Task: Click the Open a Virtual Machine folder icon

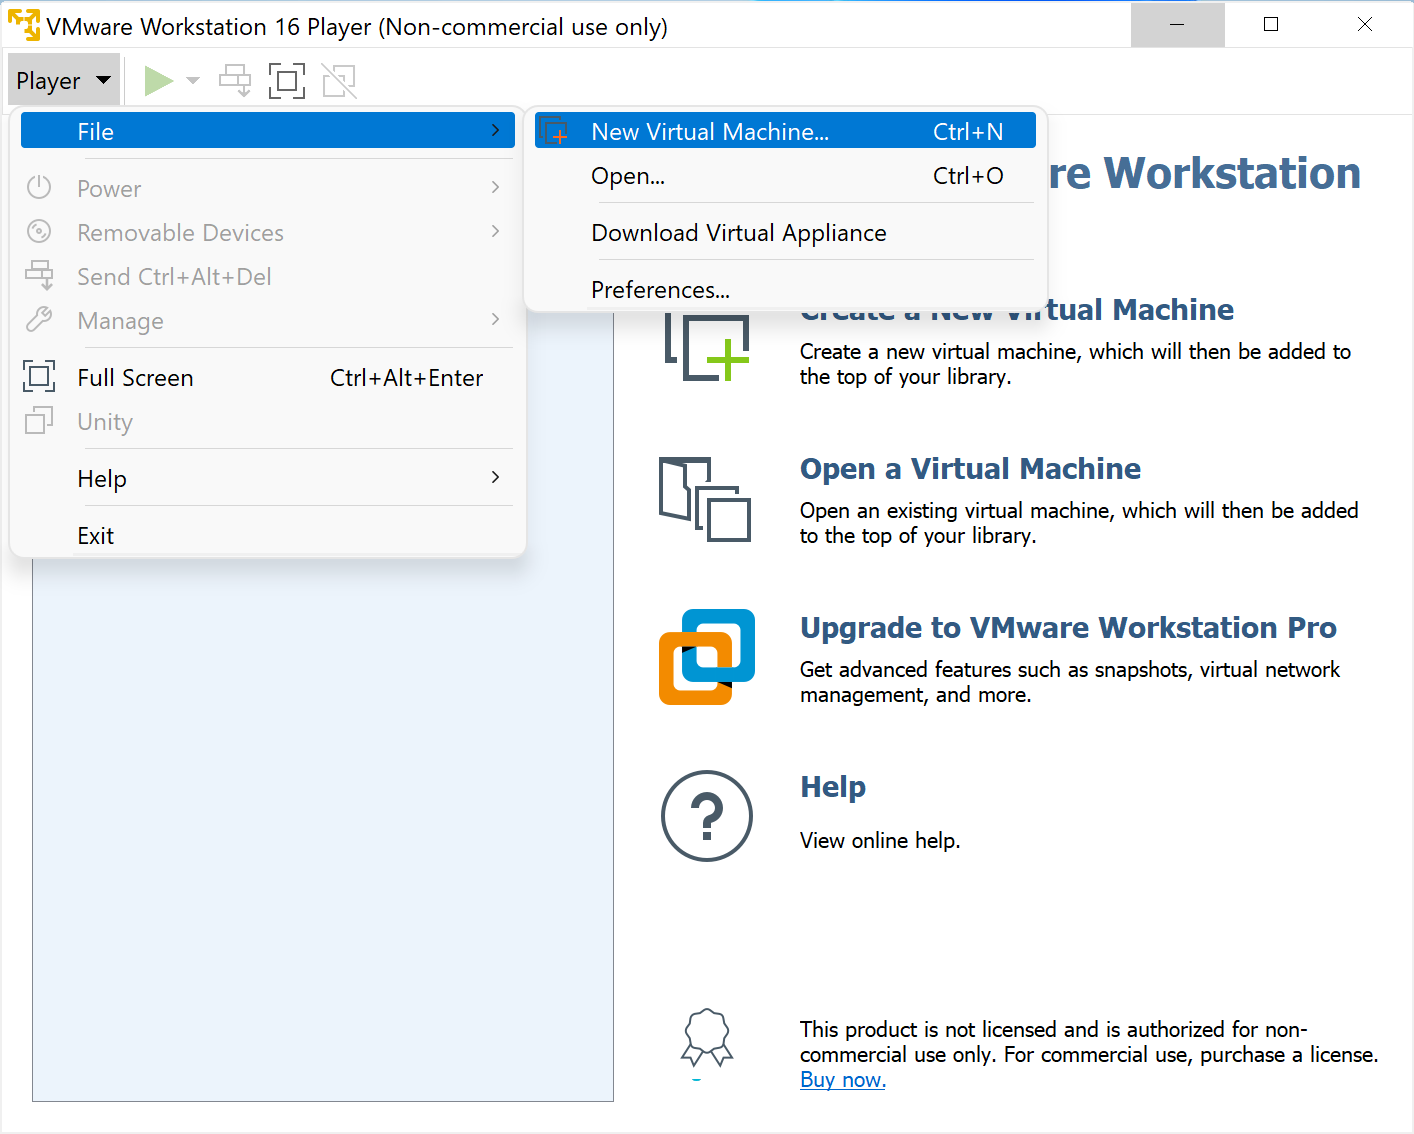Action: tap(705, 500)
